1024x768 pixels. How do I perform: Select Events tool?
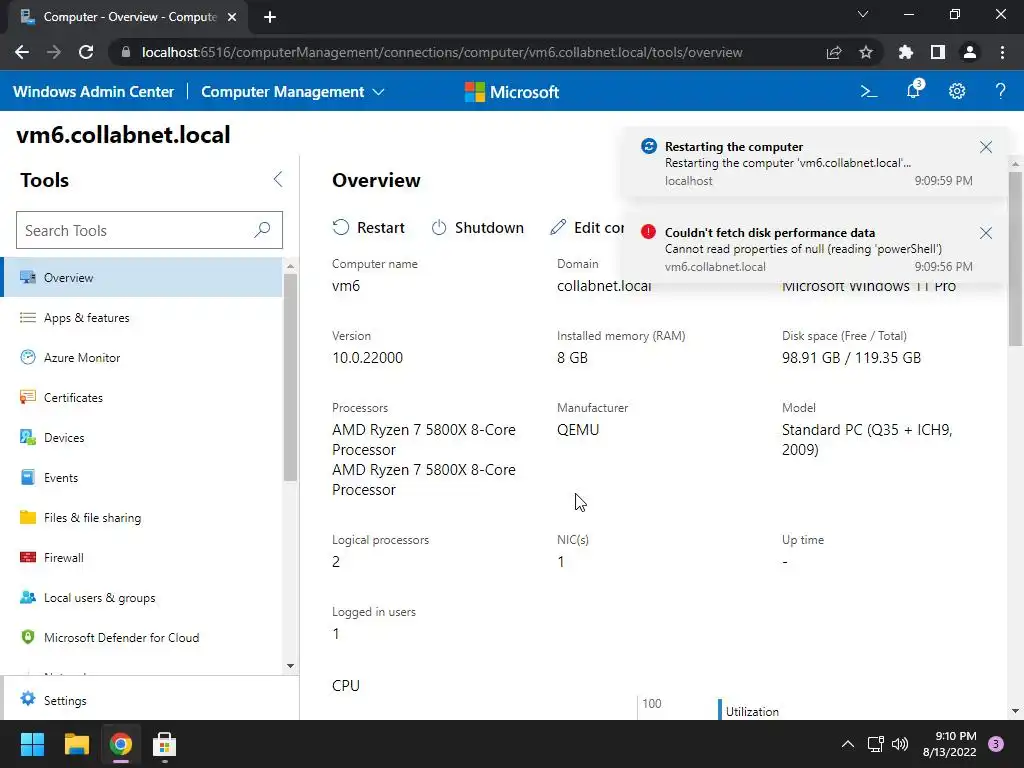142,477
